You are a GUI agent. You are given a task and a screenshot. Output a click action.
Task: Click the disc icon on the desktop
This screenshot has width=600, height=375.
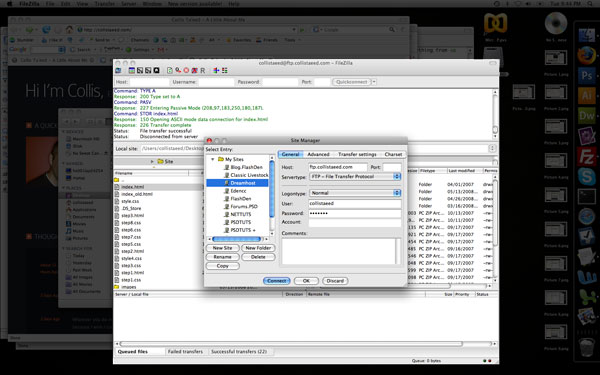(x=556, y=23)
